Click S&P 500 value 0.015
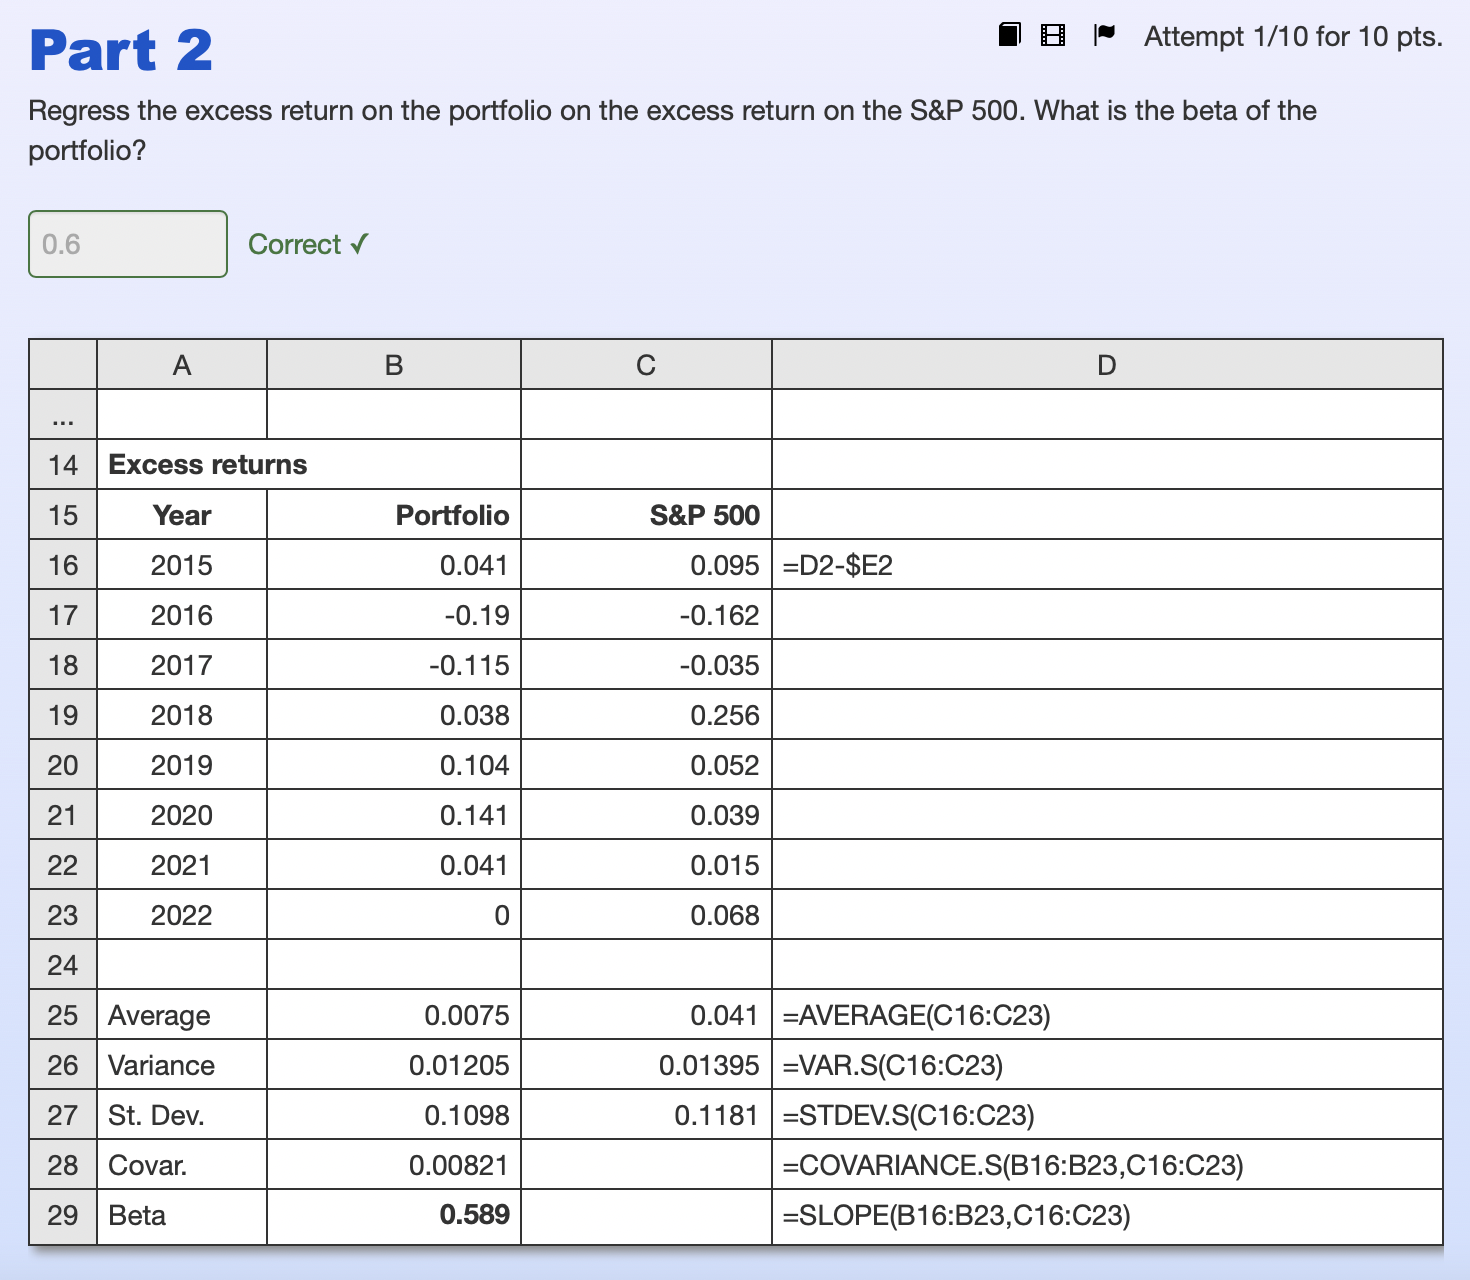The image size is (1470, 1280). pos(646,865)
